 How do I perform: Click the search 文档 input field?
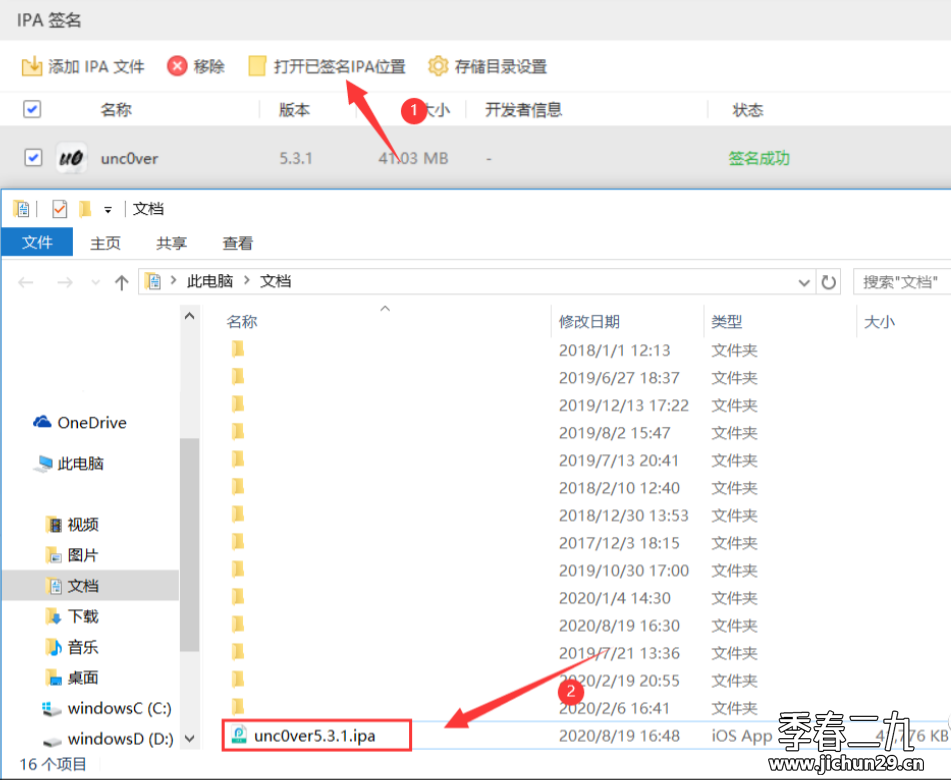click(x=901, y=282)
